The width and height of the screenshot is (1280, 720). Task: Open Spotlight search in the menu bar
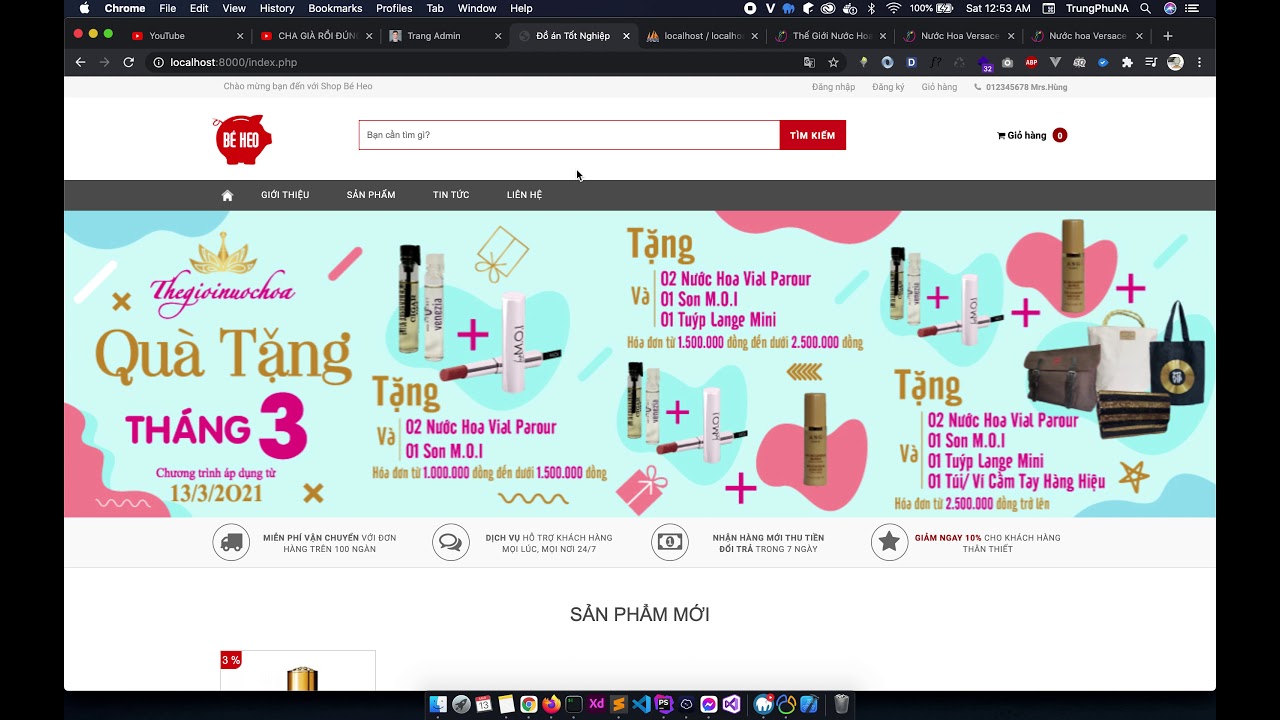1145,8
